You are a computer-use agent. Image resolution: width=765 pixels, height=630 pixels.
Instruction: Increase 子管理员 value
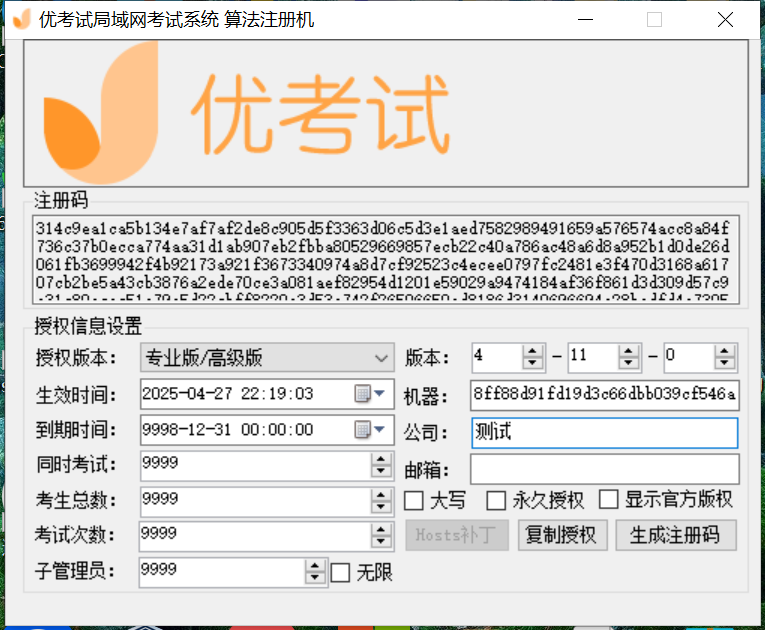click(x=315, y=566)
